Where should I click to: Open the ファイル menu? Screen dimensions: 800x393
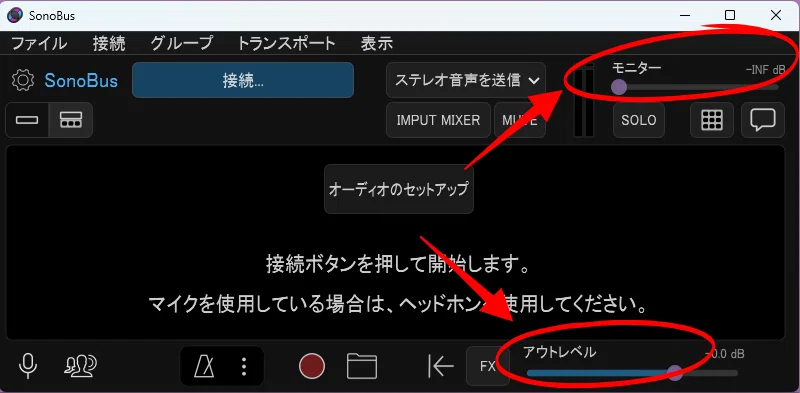(39, 43)
